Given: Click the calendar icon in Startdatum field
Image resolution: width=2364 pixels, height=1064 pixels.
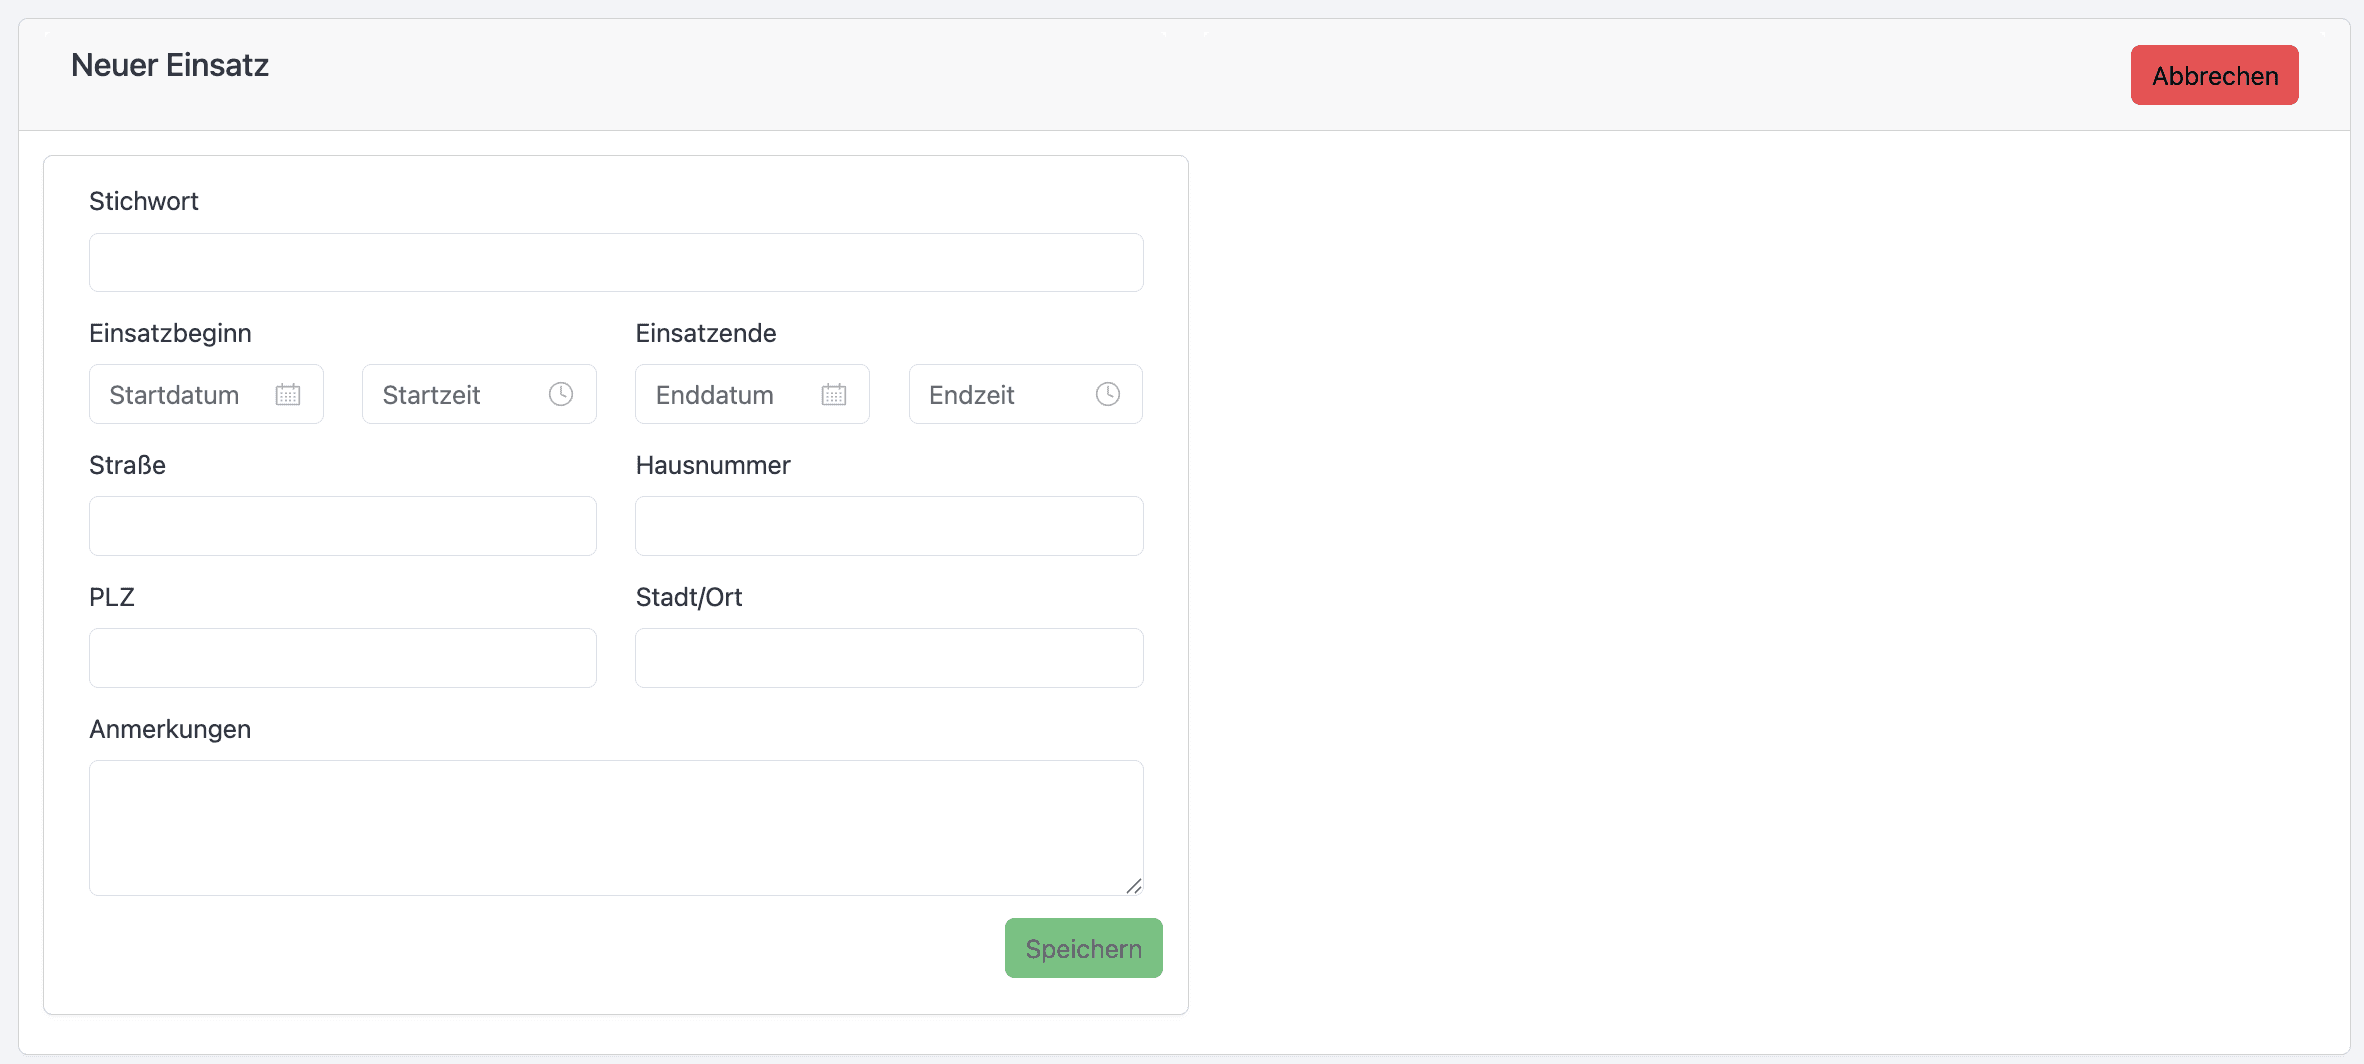Looking at the screenshot, I should [x=288, y=395].
